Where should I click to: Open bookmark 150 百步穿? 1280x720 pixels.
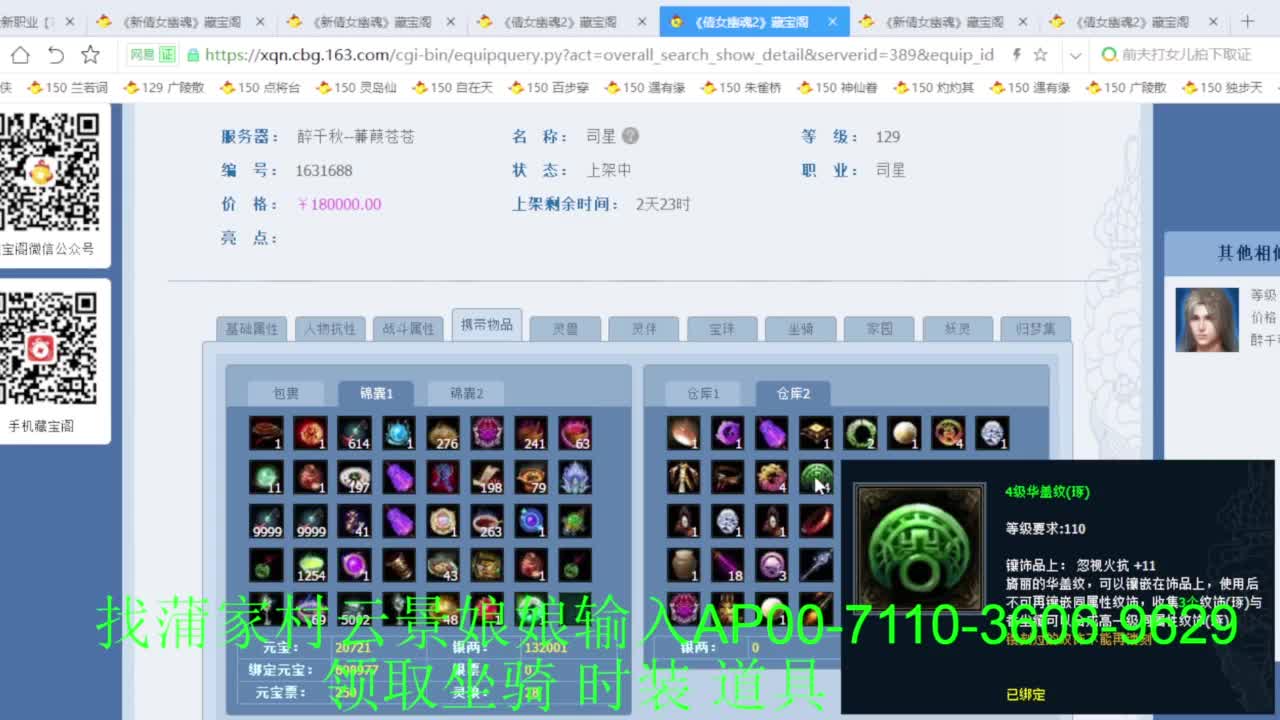[549, 88]
